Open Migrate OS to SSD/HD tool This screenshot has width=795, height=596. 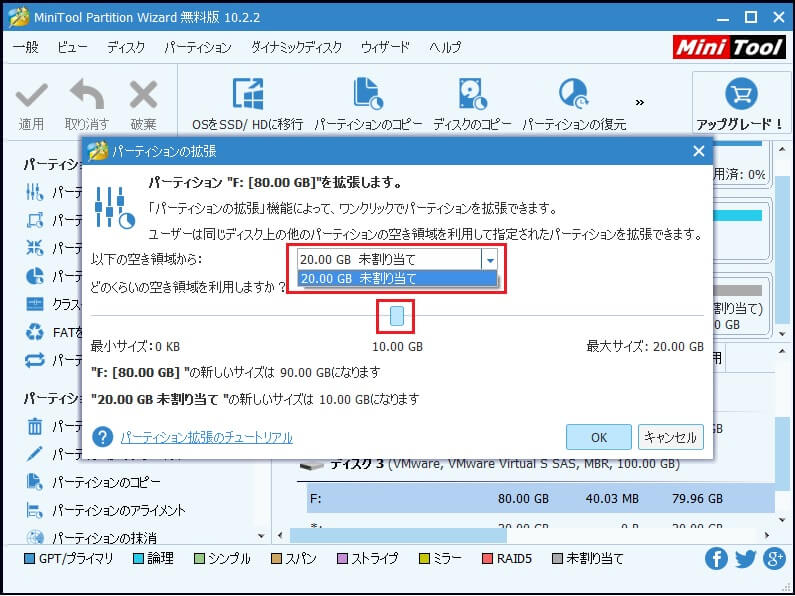(x=247, y=104)
